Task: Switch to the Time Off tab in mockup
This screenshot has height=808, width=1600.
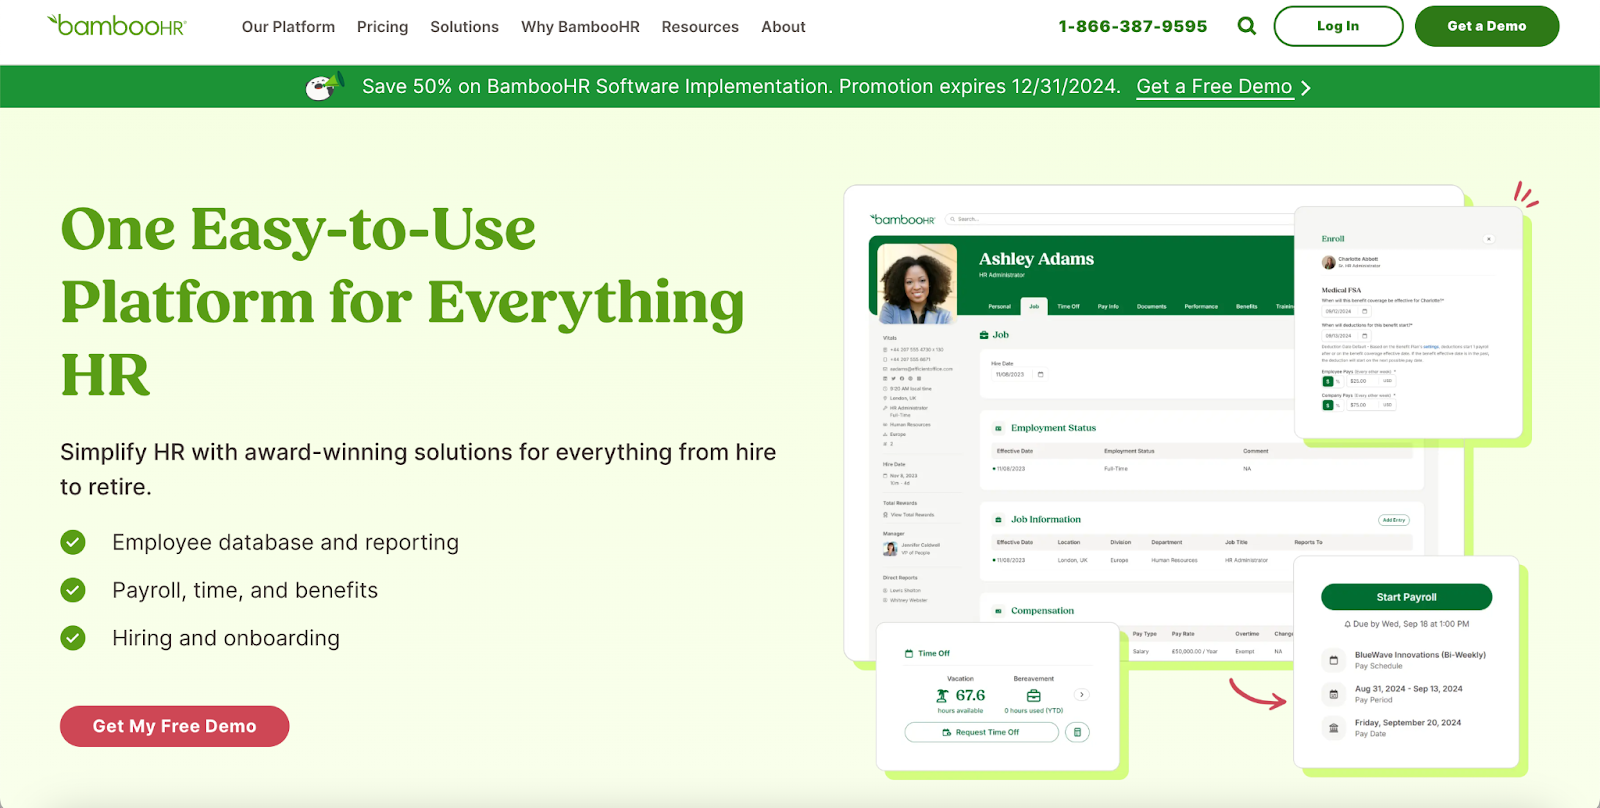Action: pyautogui.click(x=1068, y=306)
